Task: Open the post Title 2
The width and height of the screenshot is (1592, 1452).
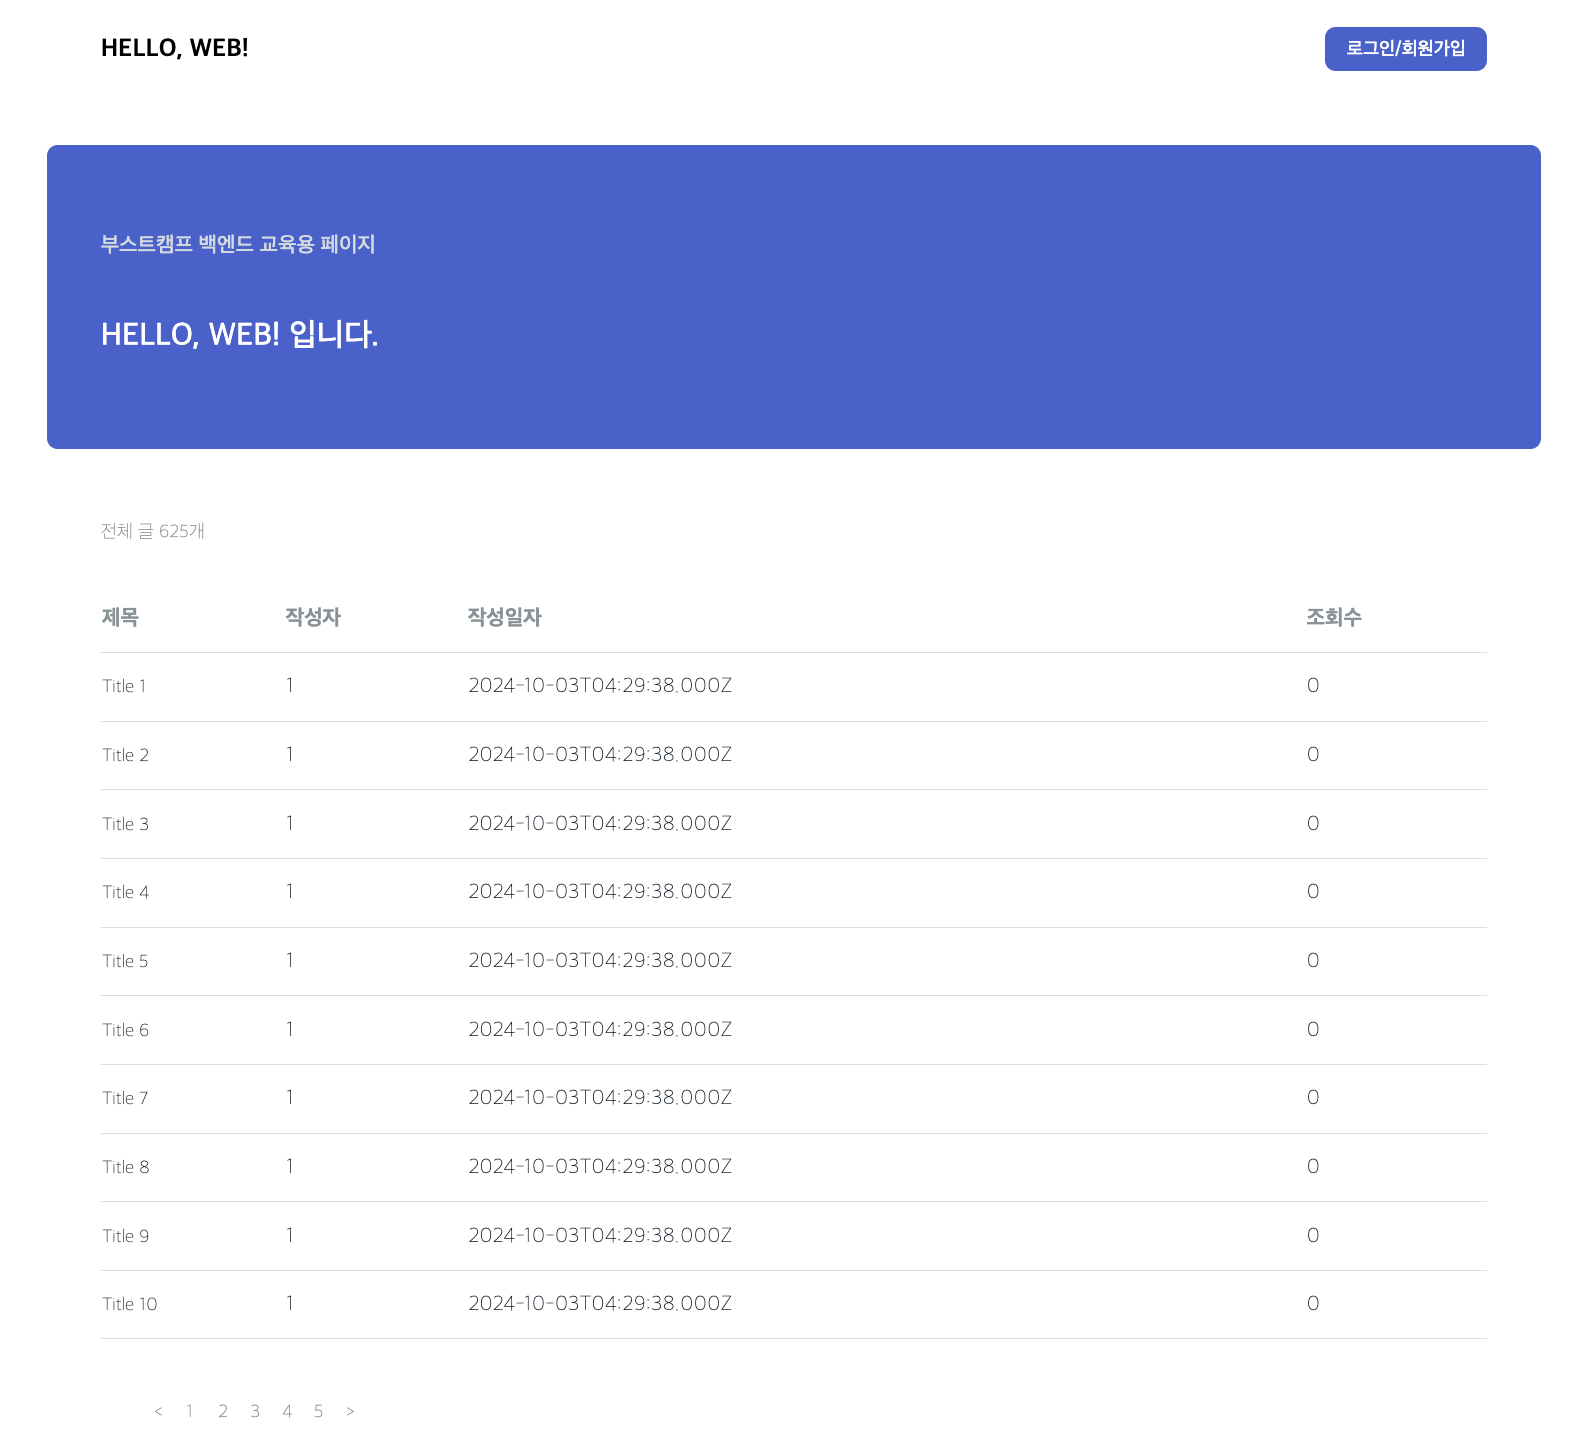Action: pyautogui.click(x=125, y=755)
